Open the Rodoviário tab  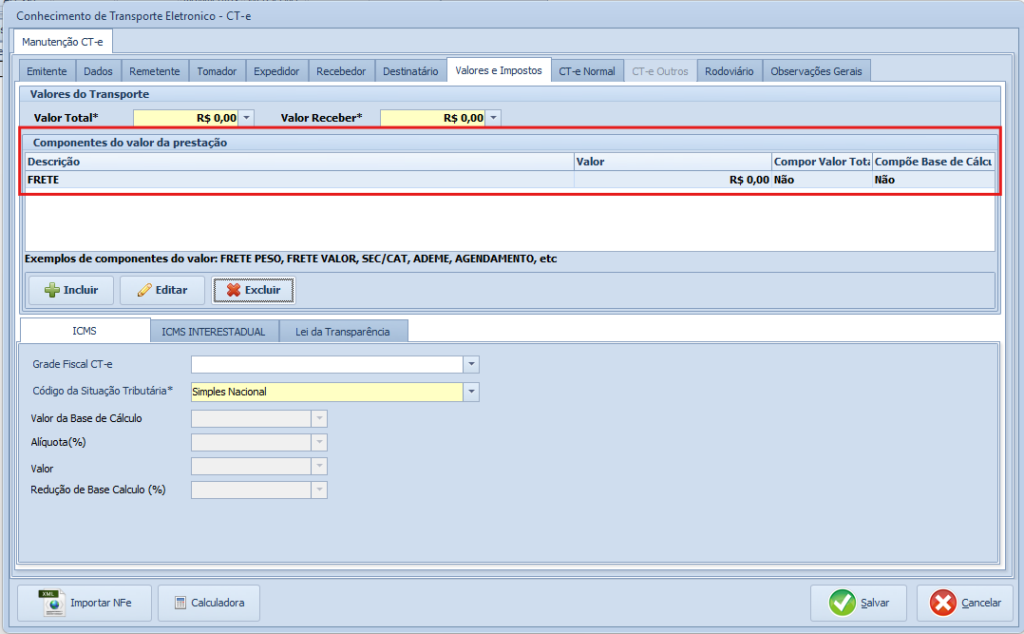click(x=729, y=71)
